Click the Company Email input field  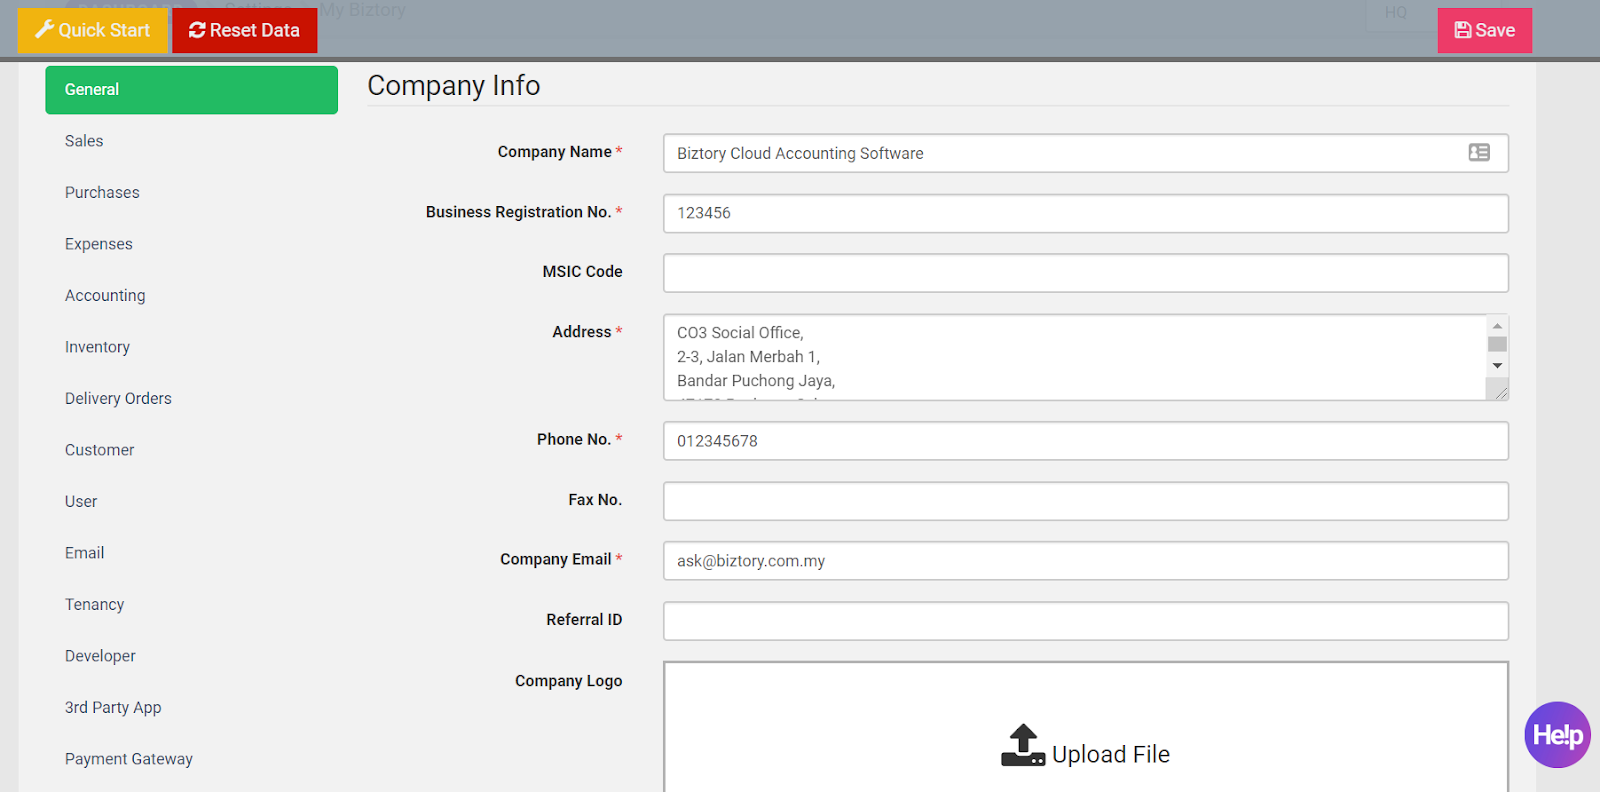coord(1085,561)
